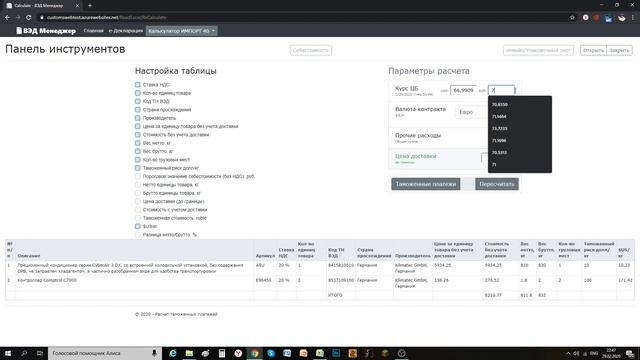Click the Открыть button
Image resolution: width=640 pixels, height=360 pixels.
point(593,50)
